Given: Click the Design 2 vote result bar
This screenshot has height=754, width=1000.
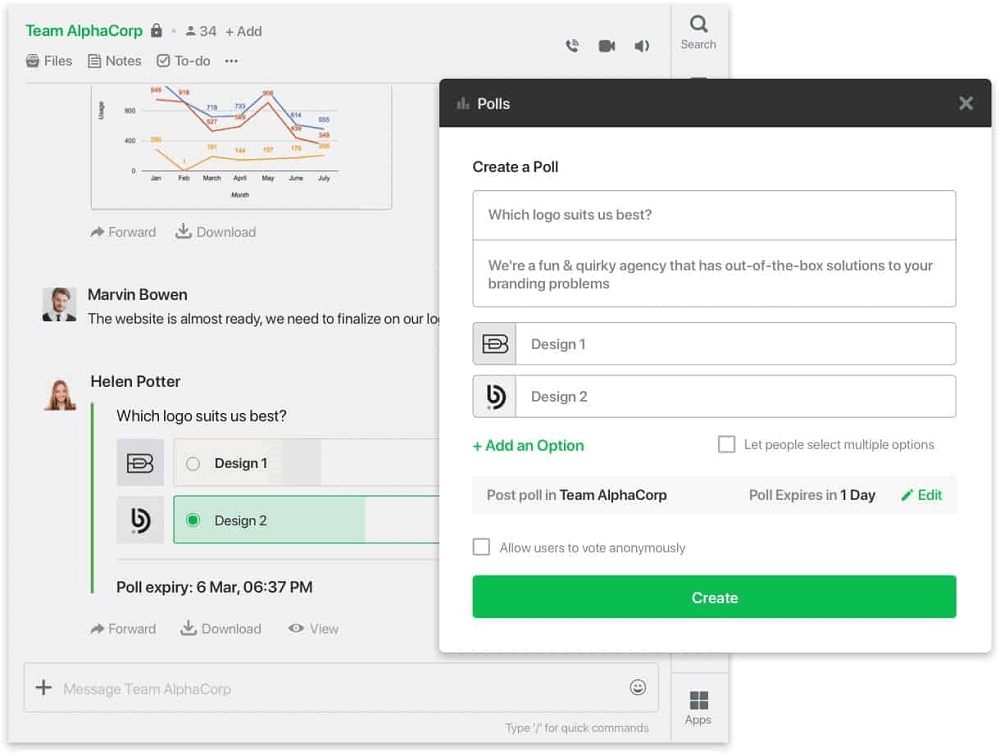Looking at the screenshot, I should tap(306, 520).
